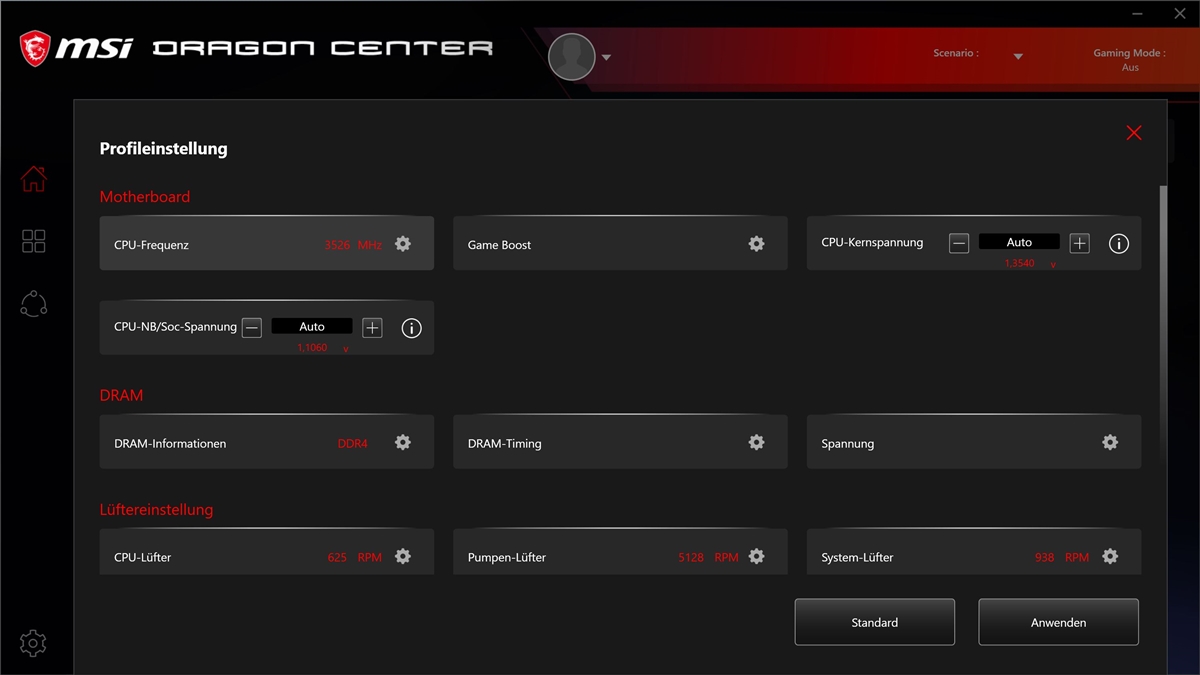The width and height of the screenshot is (1200, 675).
Task: Click the 625 RPM CPU fan value
Action: [355, 557]
